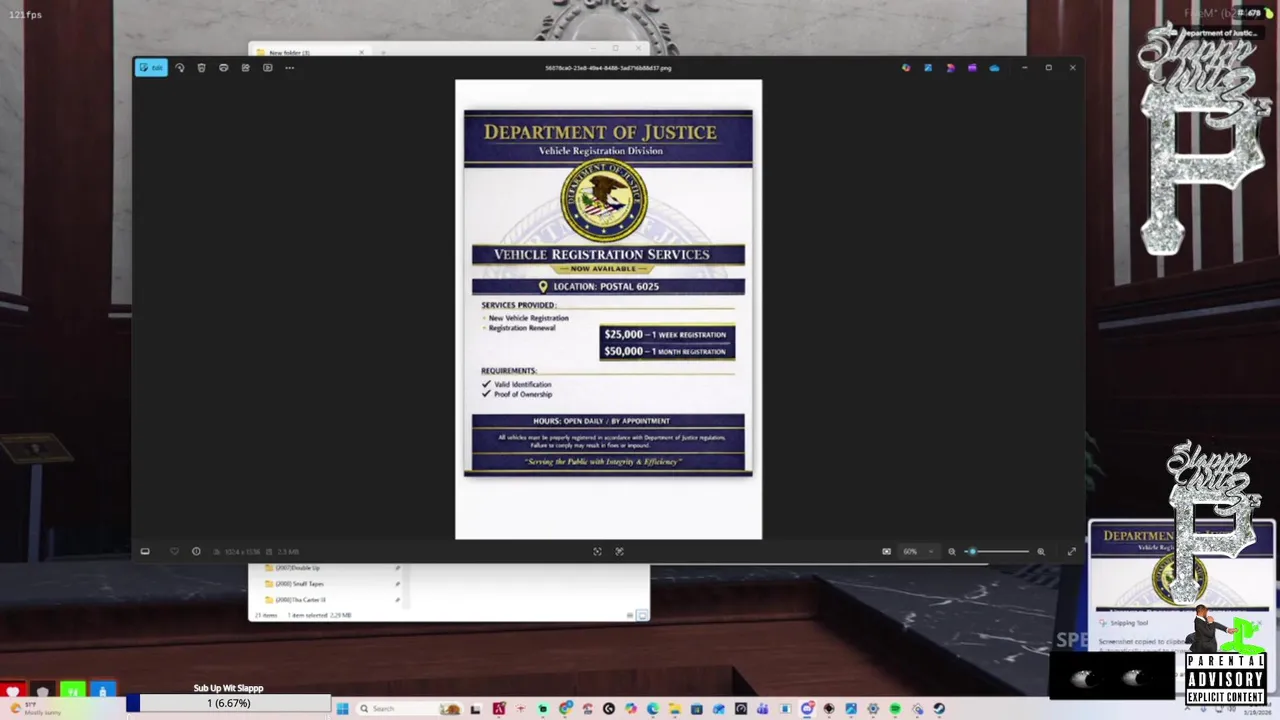Click the Department of Justice flyer image
Image resolution: width=1280 pixels, height=720 pixels.
(x=608, y=309)
